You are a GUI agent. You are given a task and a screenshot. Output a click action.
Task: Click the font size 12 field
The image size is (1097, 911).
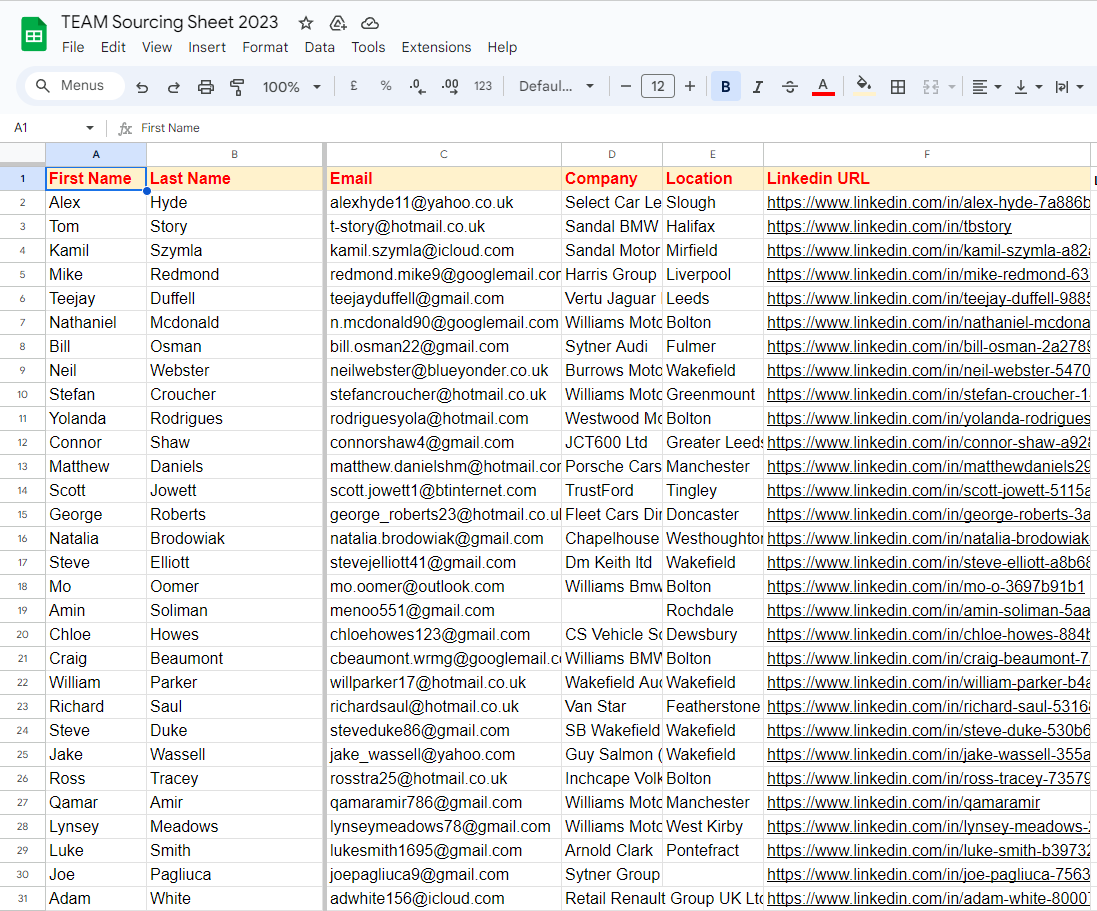658,86
